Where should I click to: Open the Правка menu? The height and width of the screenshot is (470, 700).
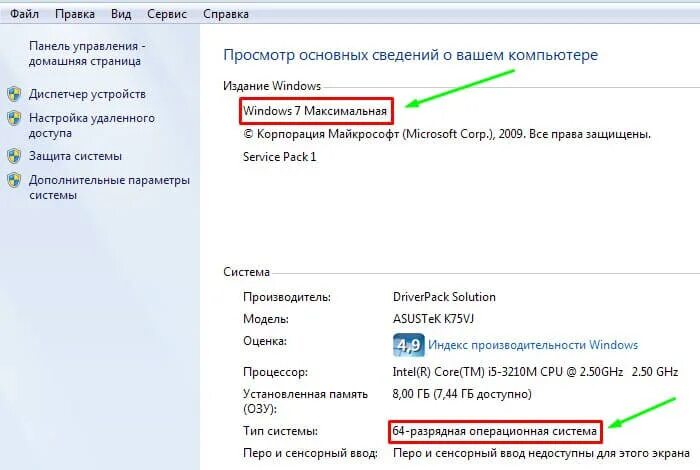[x=75, y=14]
